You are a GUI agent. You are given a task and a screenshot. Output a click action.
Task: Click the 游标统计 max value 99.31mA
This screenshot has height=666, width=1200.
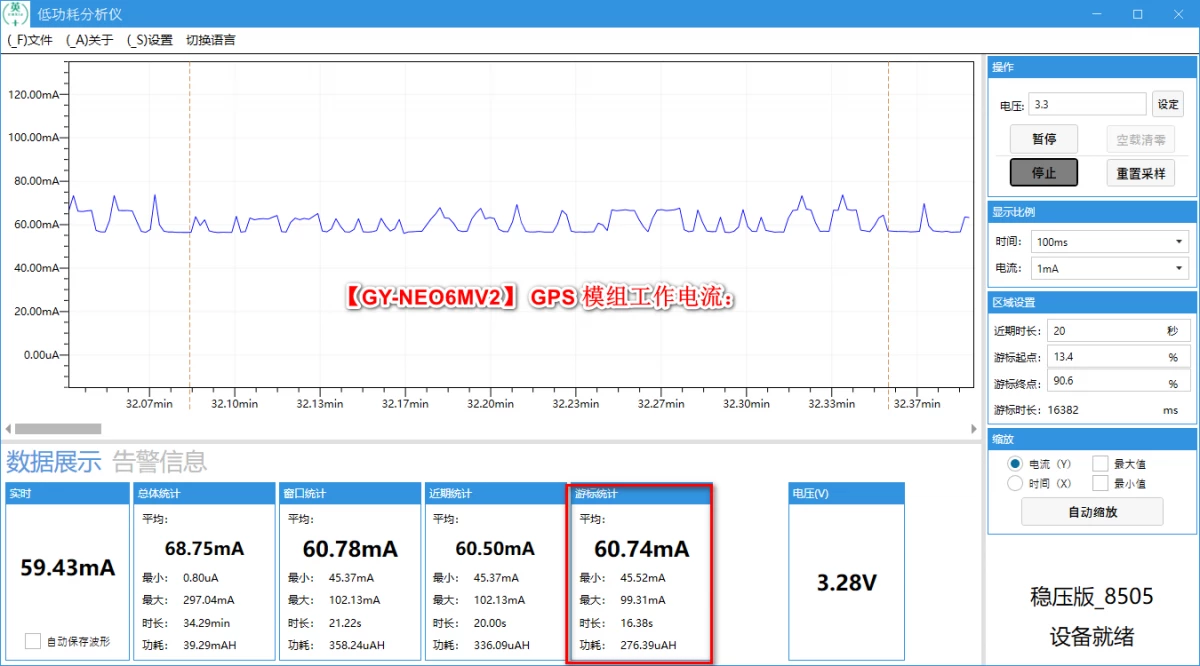(643, 600)
